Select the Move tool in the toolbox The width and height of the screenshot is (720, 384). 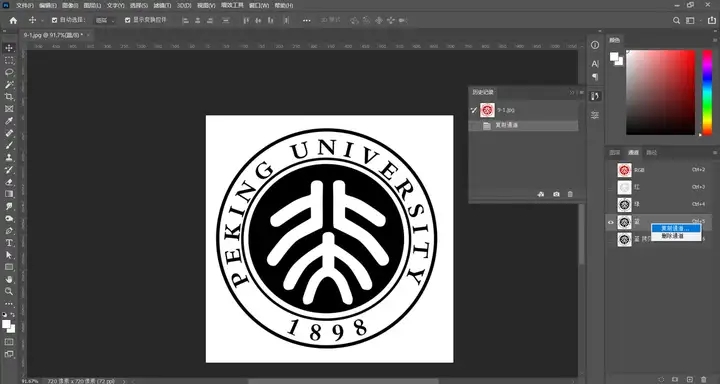click(9, 48)
